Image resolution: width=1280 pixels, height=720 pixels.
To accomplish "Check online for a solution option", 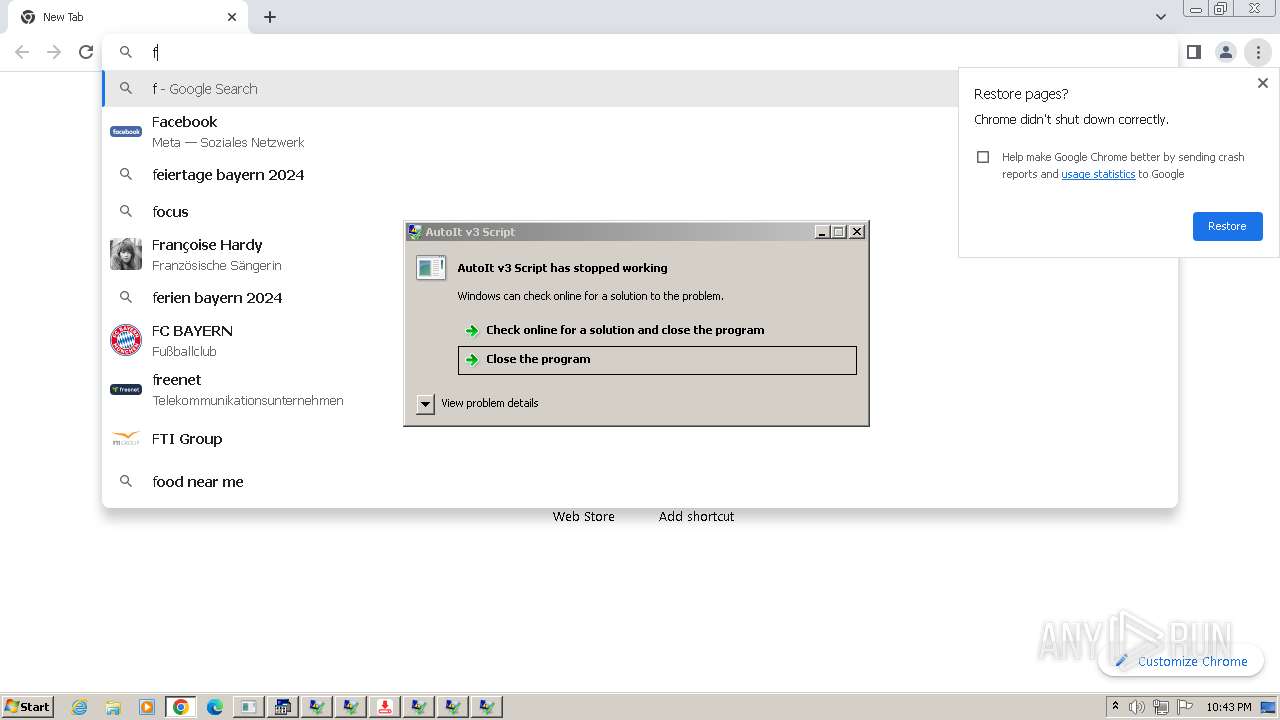I will 657,330.
